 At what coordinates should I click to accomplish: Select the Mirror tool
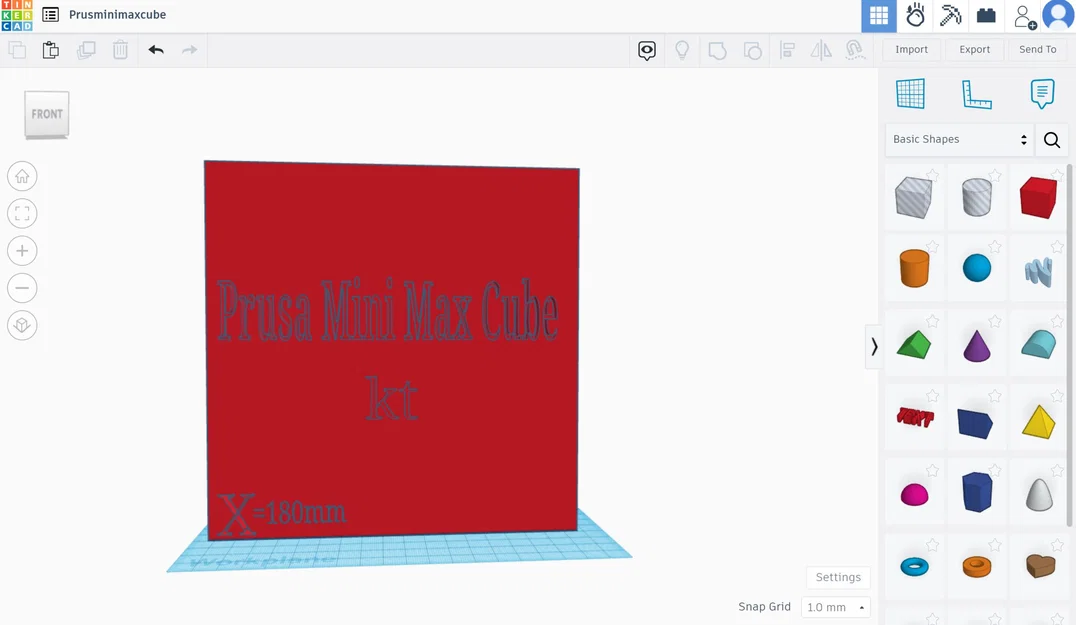pos(821,49)
